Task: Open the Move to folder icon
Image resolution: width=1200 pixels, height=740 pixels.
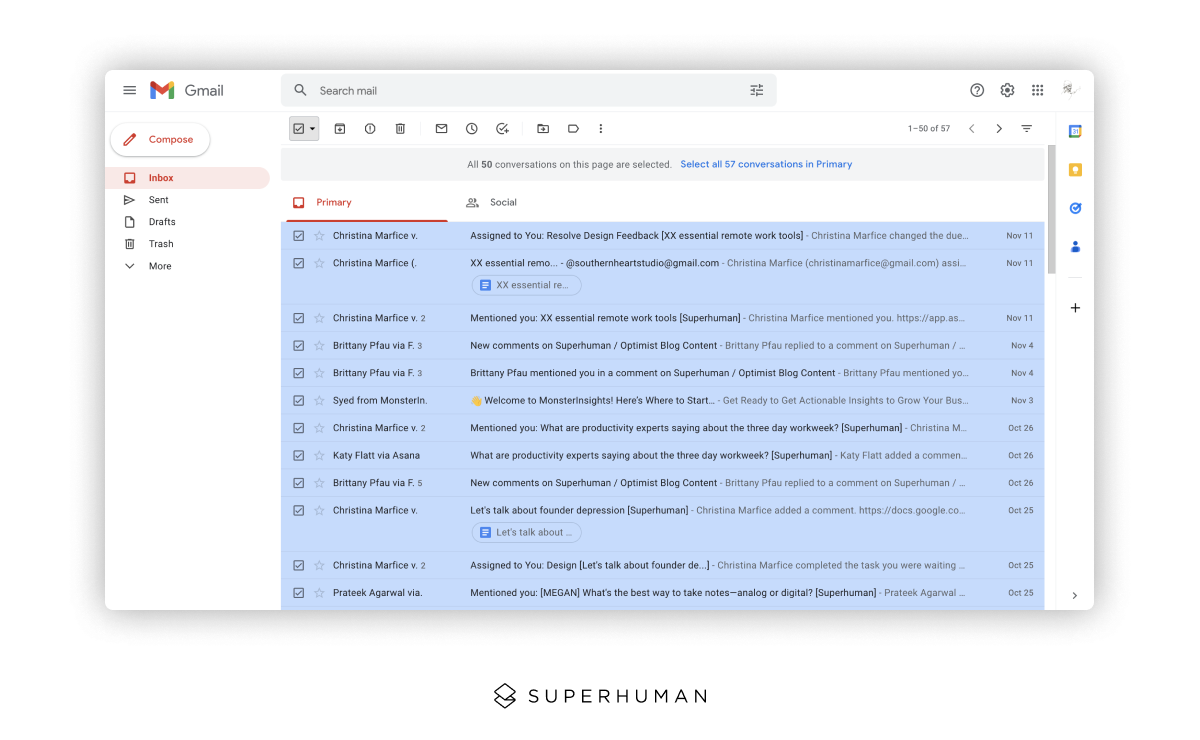Action: (543, 129)
